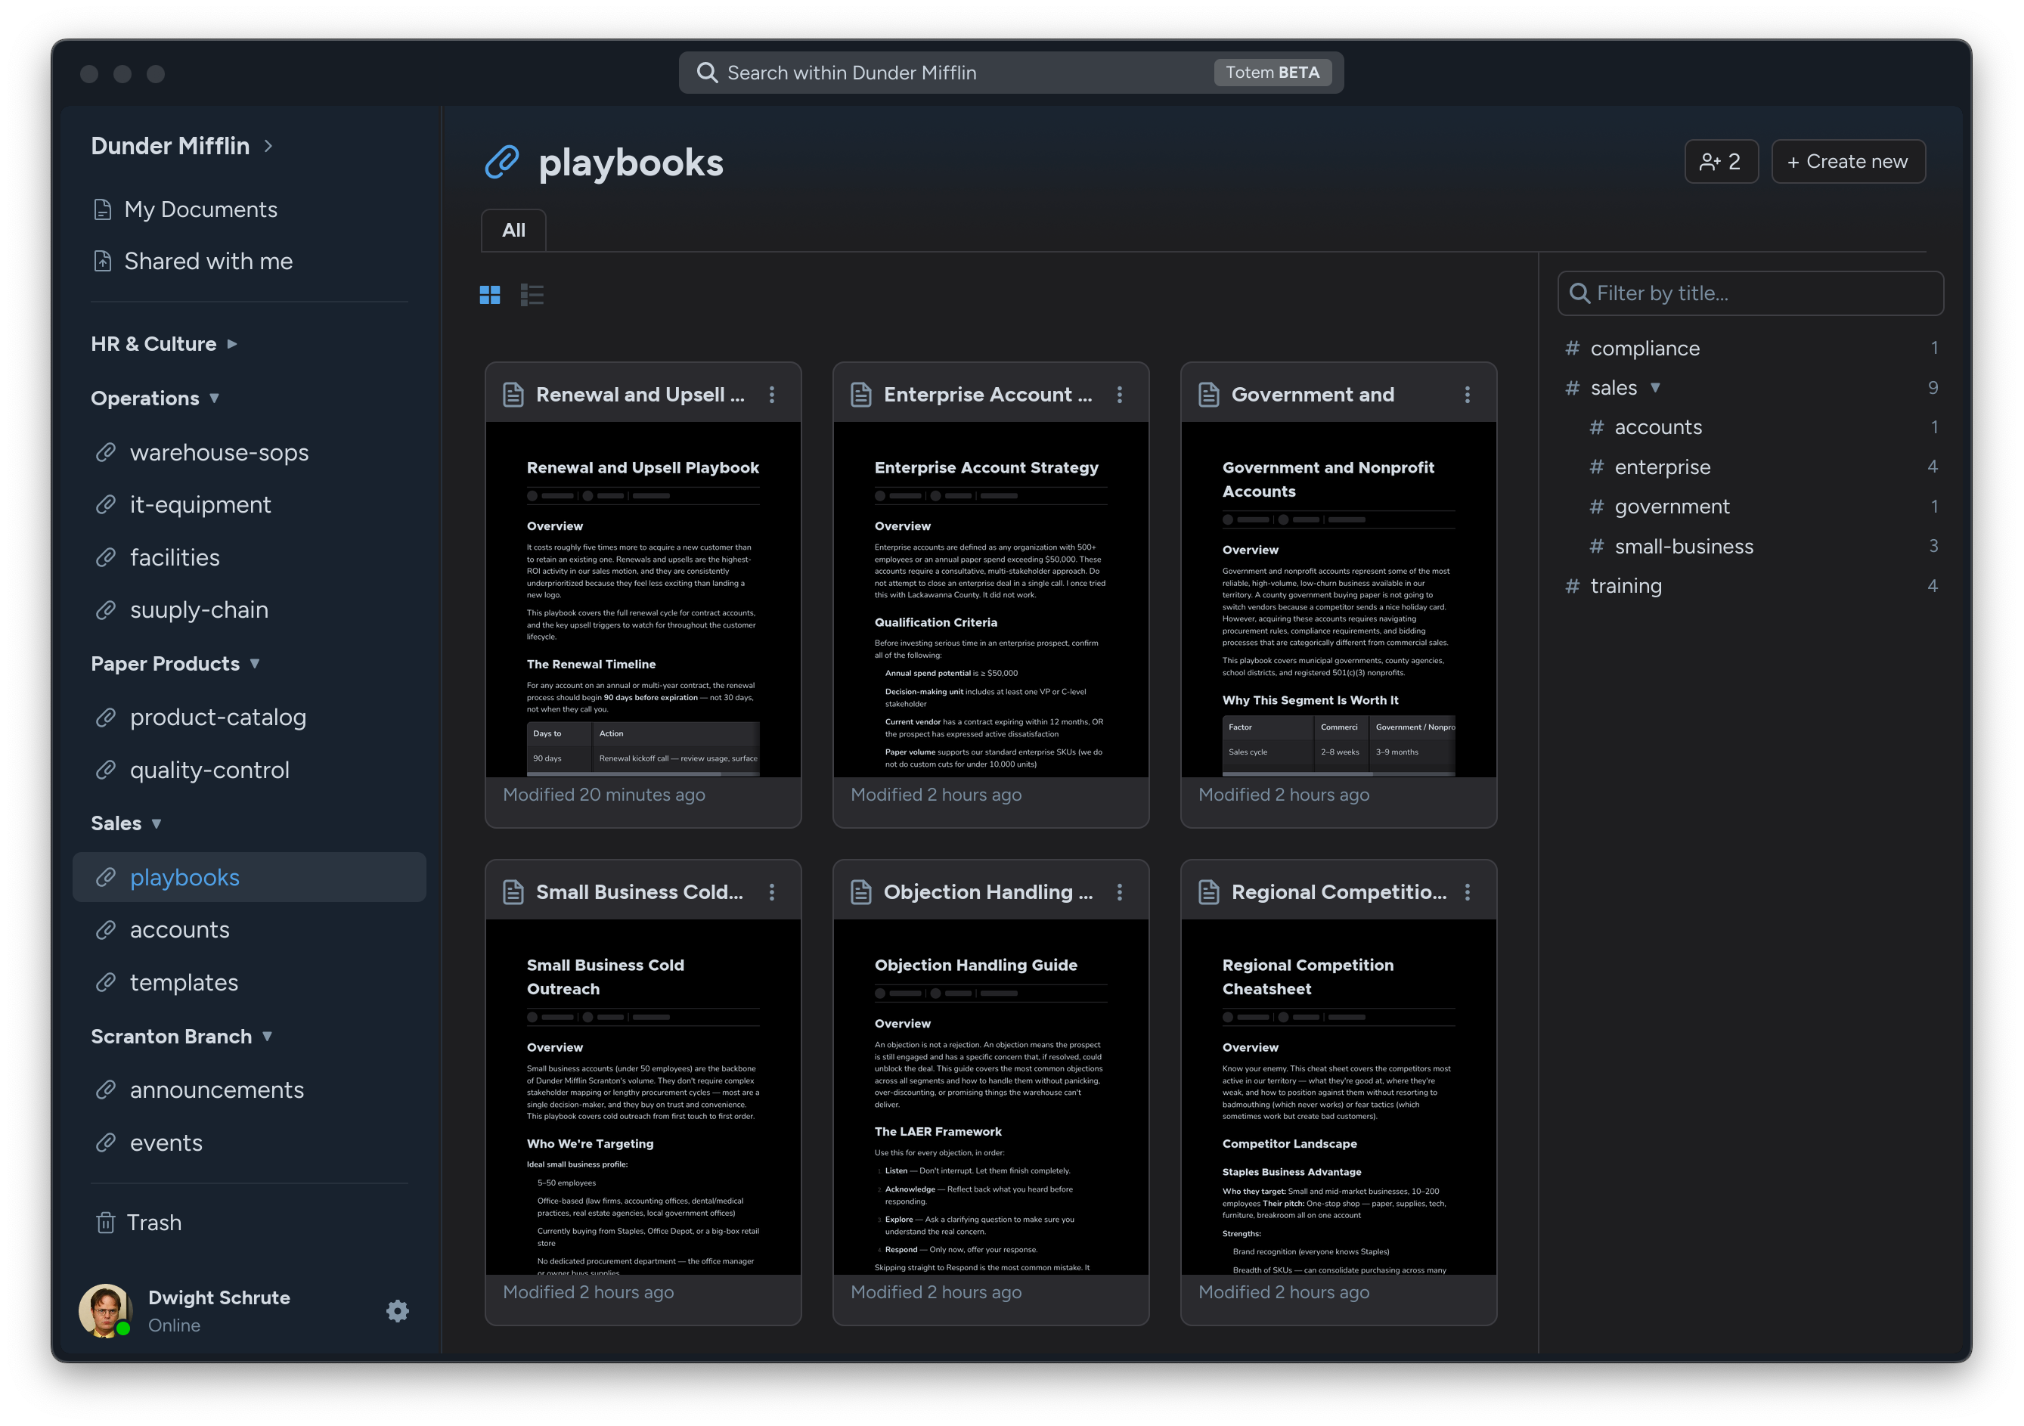This screenshot has height=1426, width=2024.
Task: Open the templates collection
Action: [x=184, y=983]
